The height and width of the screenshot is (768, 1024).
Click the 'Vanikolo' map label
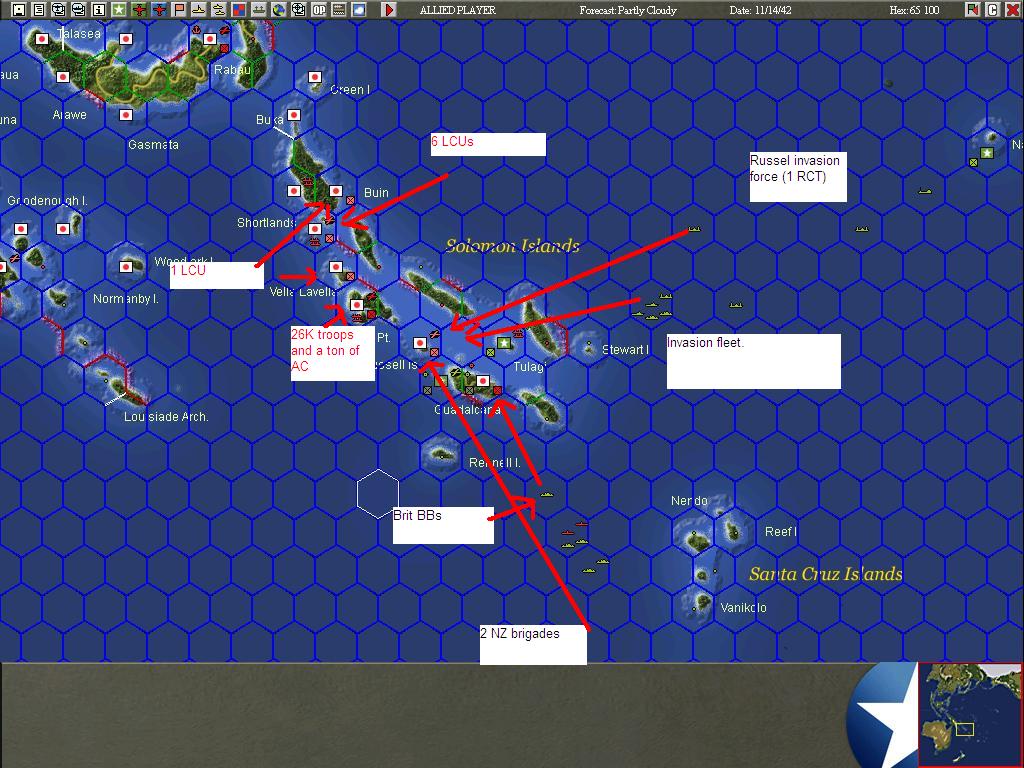coord(743,607)
